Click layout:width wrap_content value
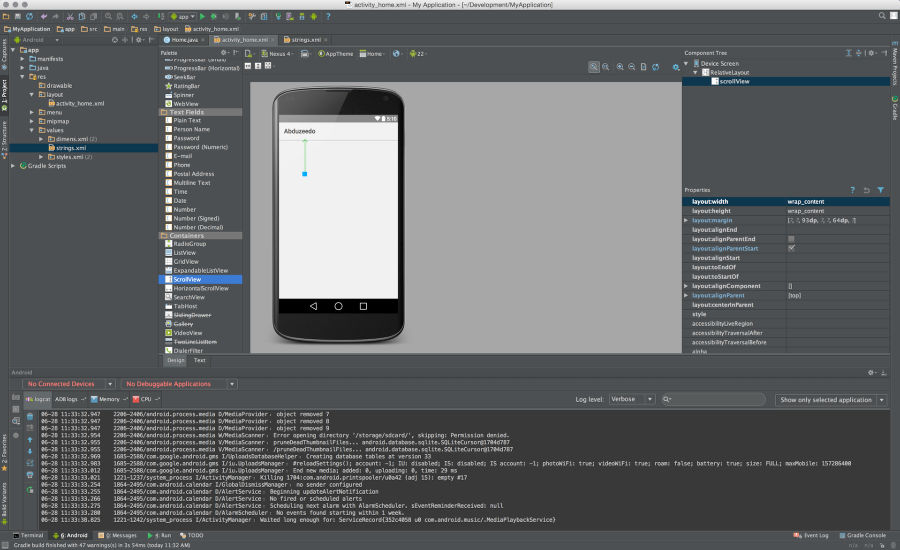 point(805,202)
